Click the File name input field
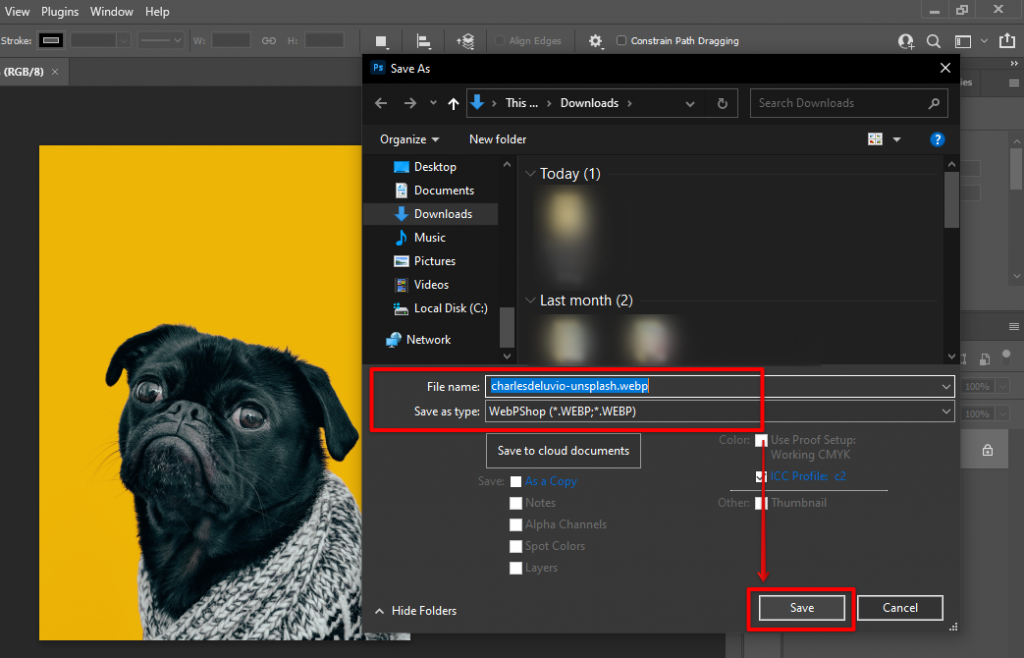Screen dimensions: 1024x658 620,385
